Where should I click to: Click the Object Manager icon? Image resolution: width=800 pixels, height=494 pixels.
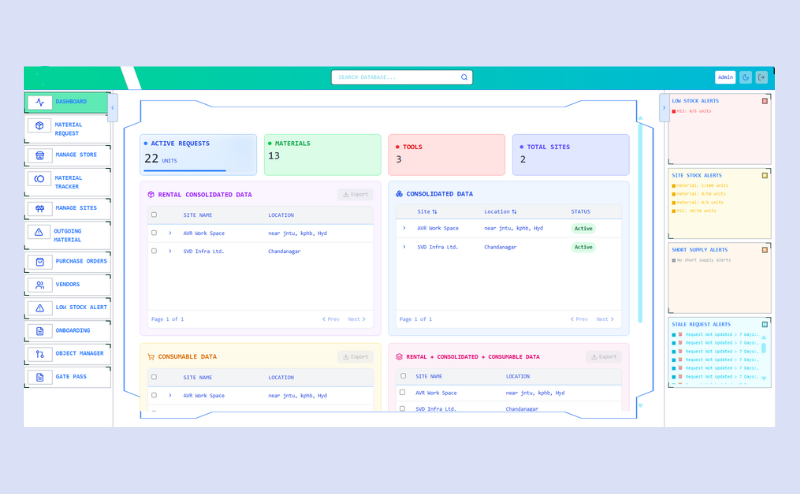point(40,354)
